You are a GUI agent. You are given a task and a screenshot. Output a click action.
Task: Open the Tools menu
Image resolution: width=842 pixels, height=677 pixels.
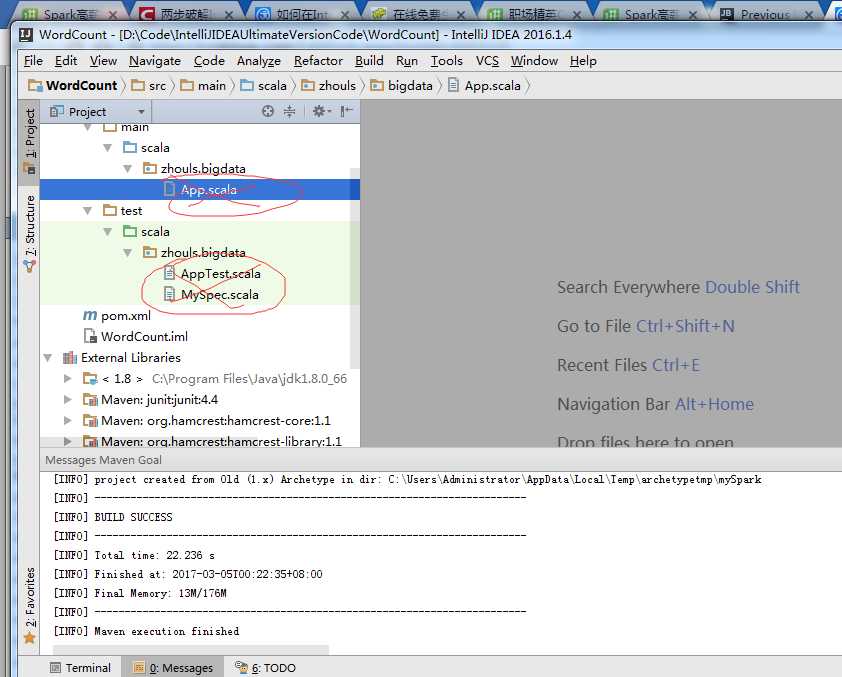coord(446,61)
